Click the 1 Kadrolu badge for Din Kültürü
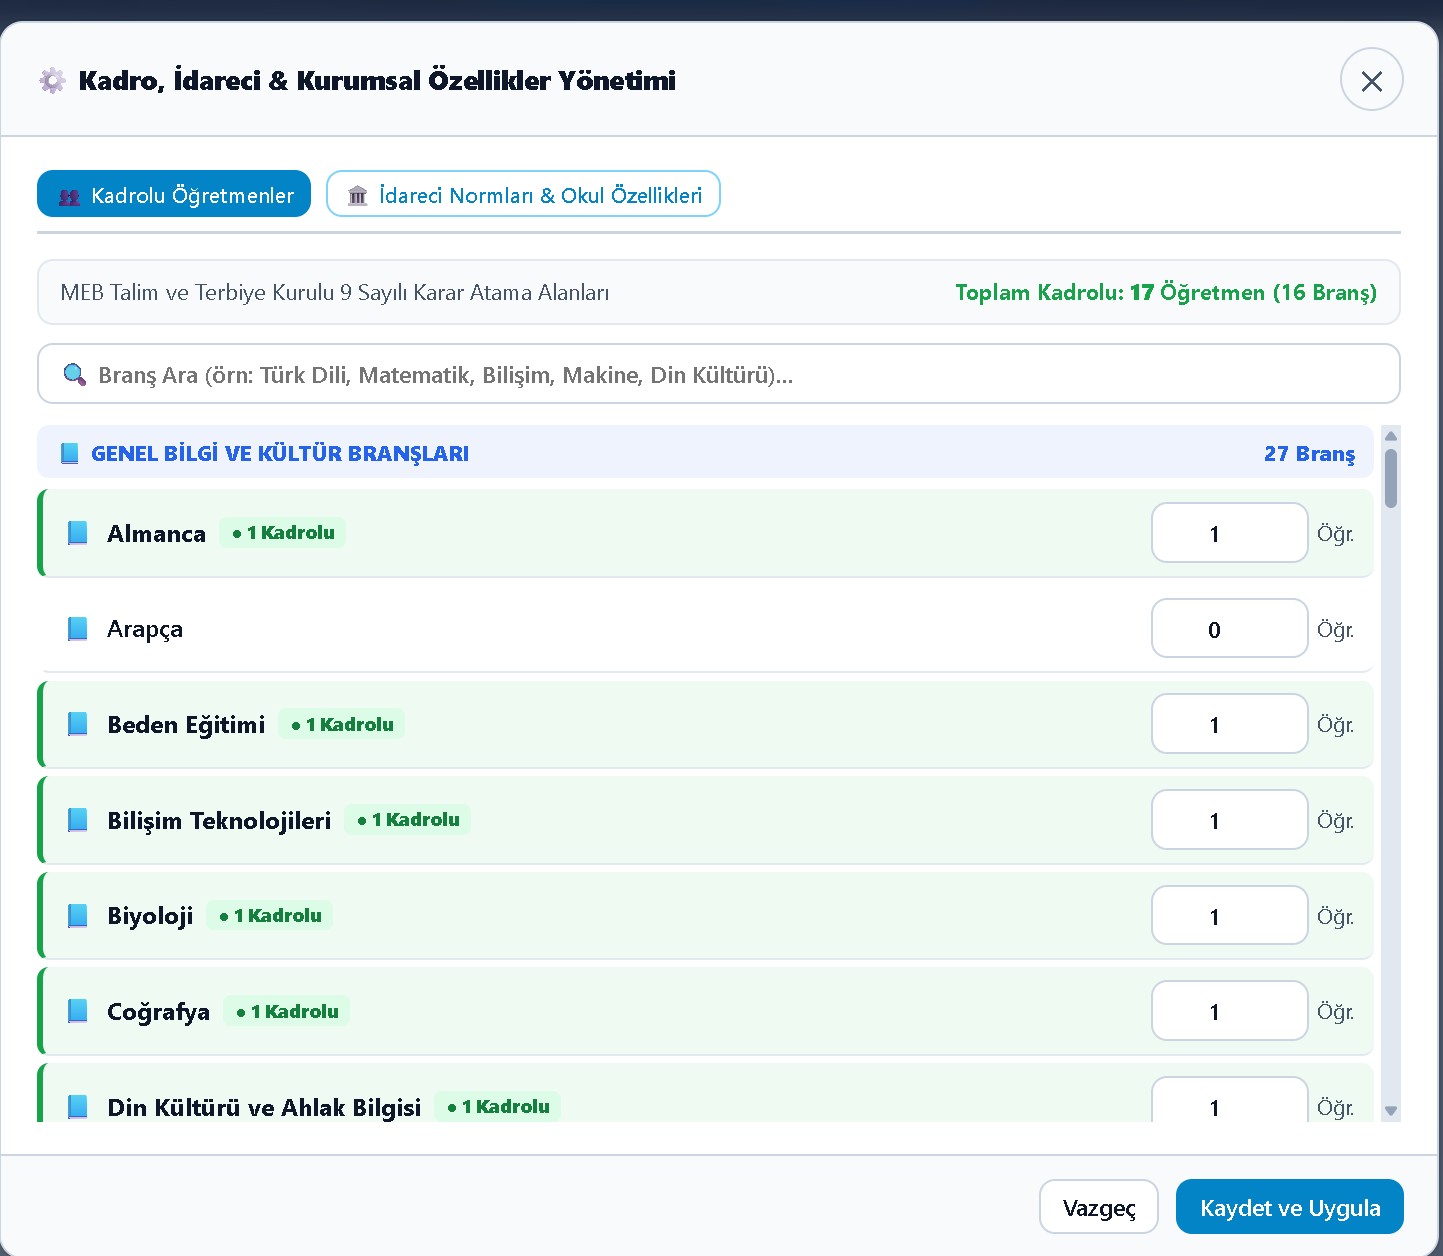1443x1256 pixels. 498,1106
